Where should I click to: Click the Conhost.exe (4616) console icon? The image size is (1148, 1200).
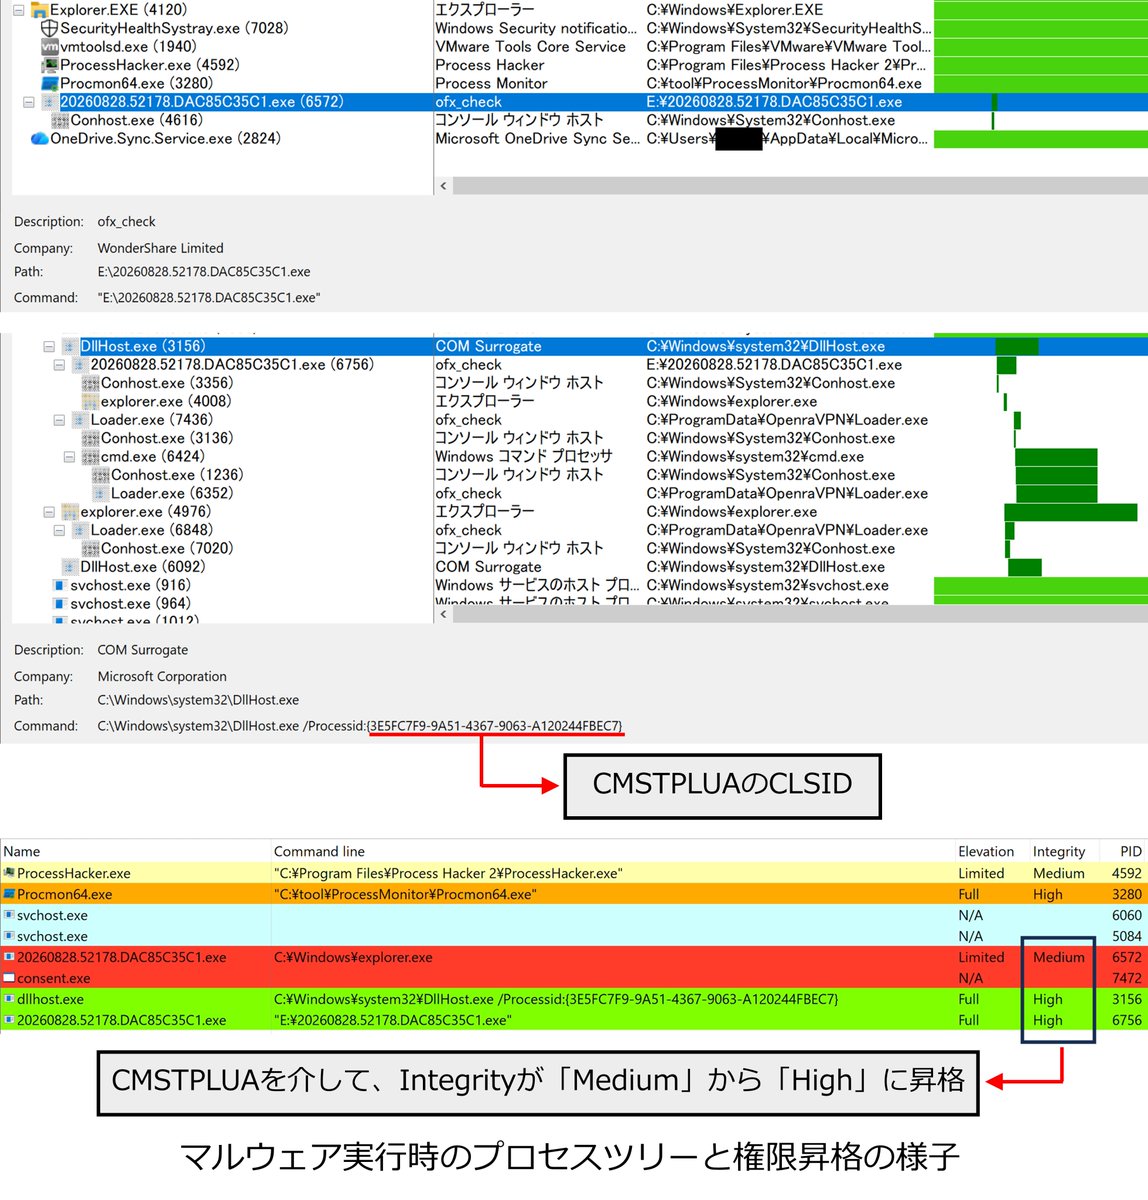60,120
